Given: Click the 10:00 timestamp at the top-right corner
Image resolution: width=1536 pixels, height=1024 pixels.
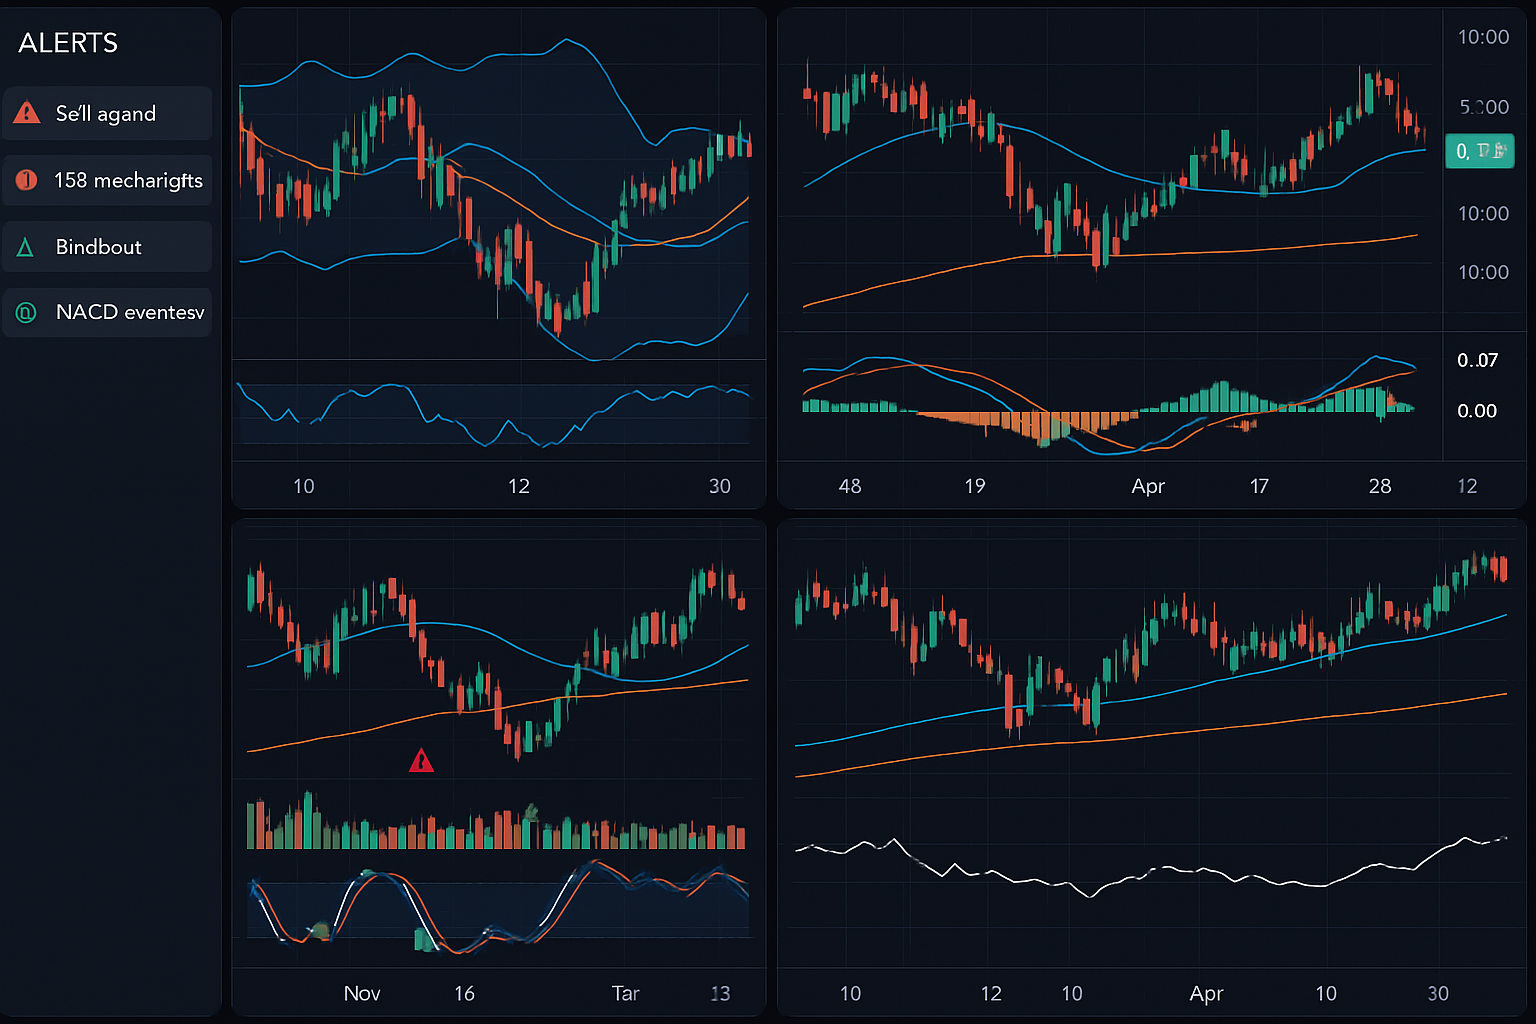Looking at the screenshot, I should [1482, 36].
